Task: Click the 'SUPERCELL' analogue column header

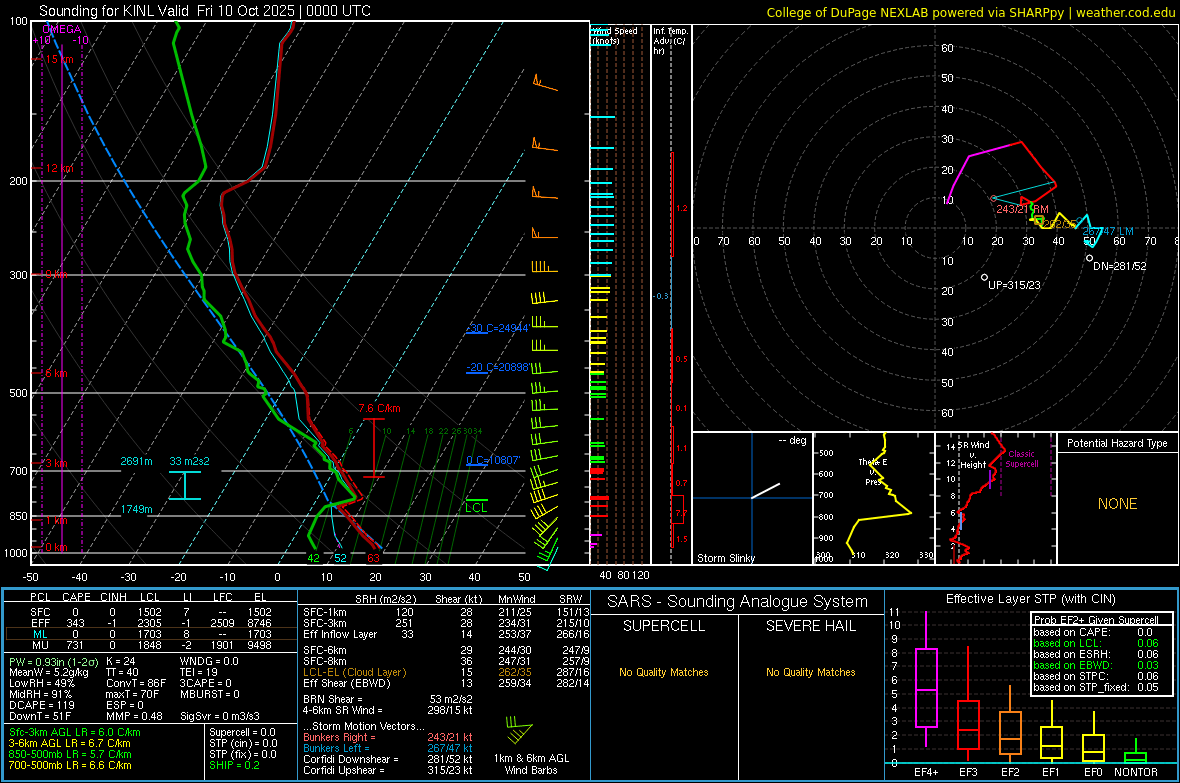Action: pyautogui.click(x=664, y=626)
